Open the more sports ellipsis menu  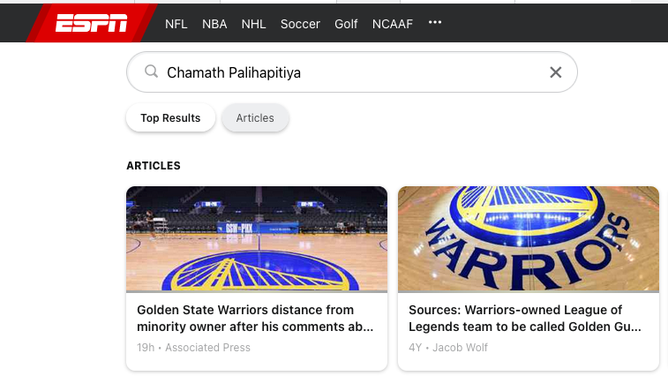[x=435, y=22]
